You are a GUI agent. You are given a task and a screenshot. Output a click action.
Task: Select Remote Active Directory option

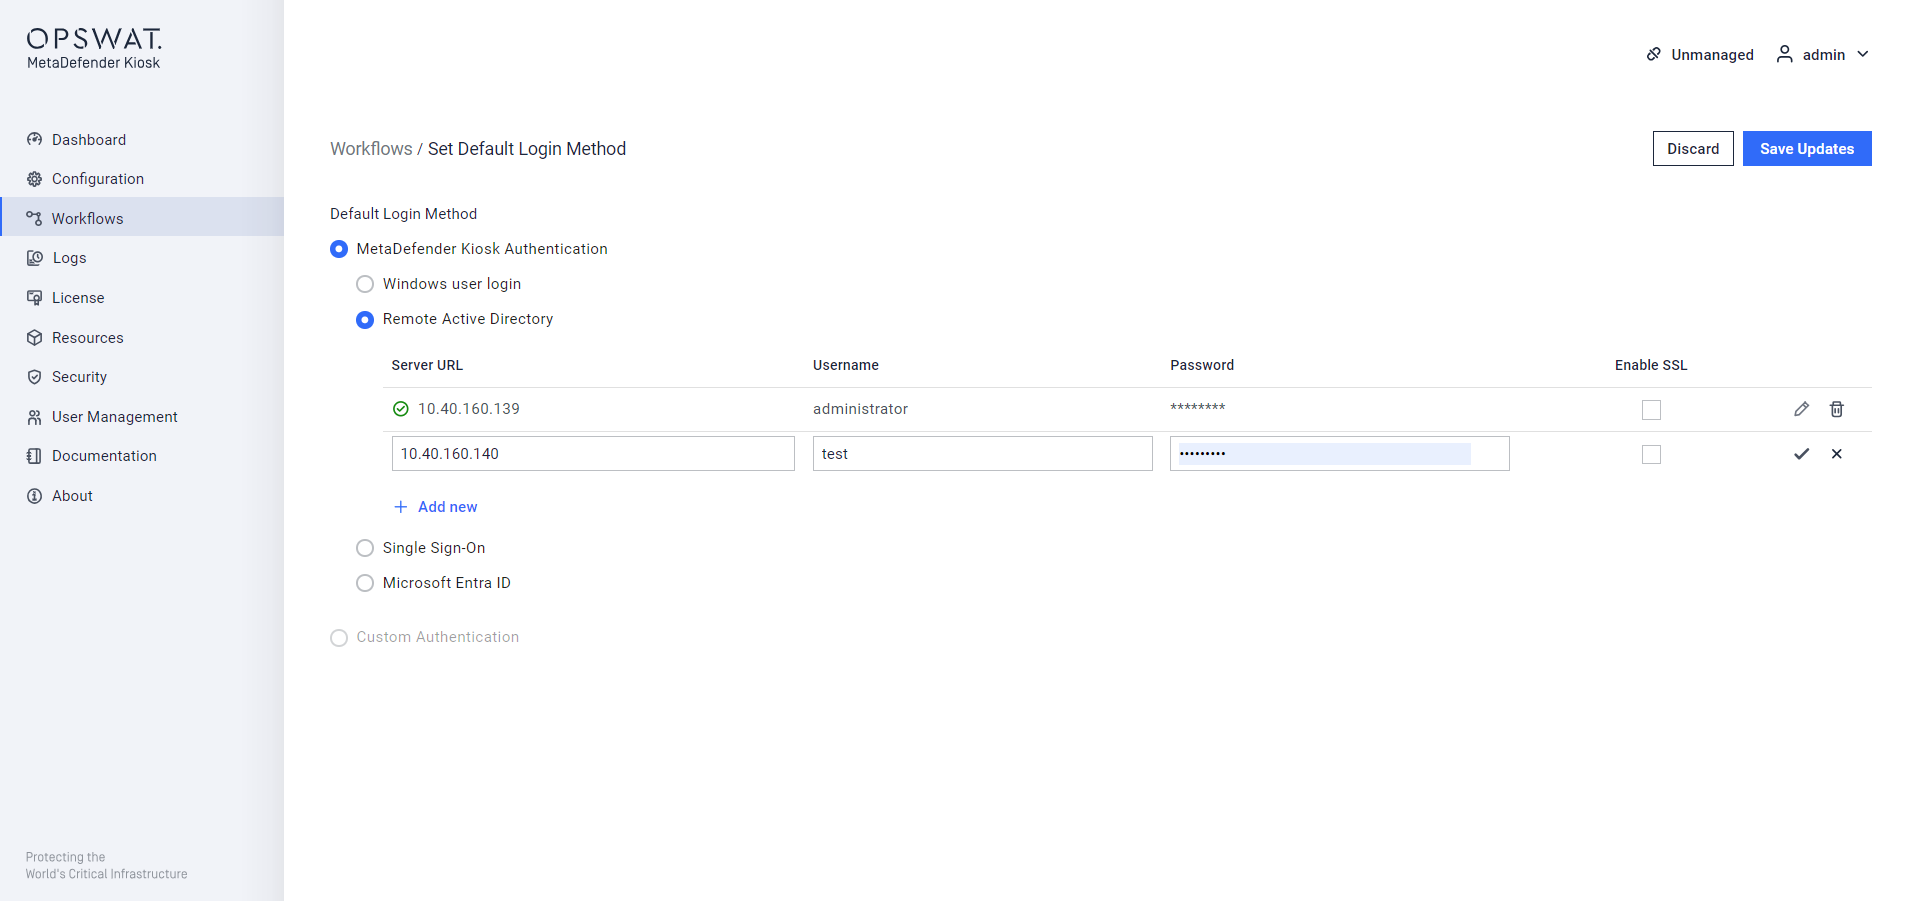tap(365, 319)
